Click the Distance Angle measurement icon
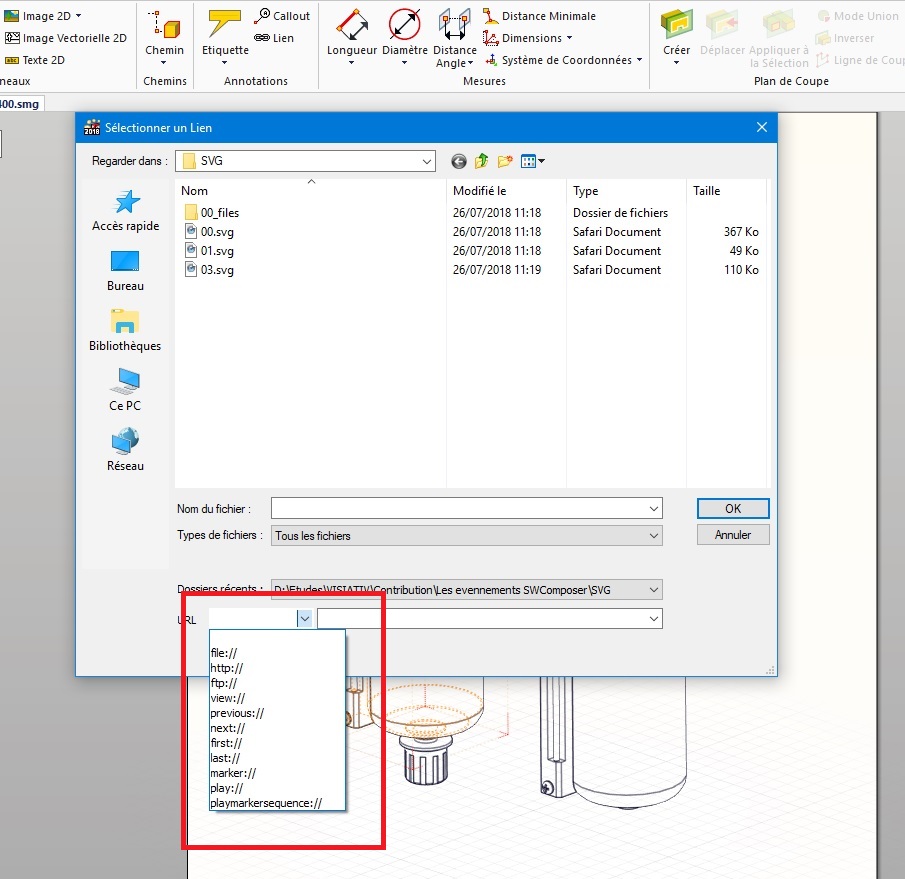The height and width of the screenshot is (879, 905). pyautogui.click(x=454, y=24)
